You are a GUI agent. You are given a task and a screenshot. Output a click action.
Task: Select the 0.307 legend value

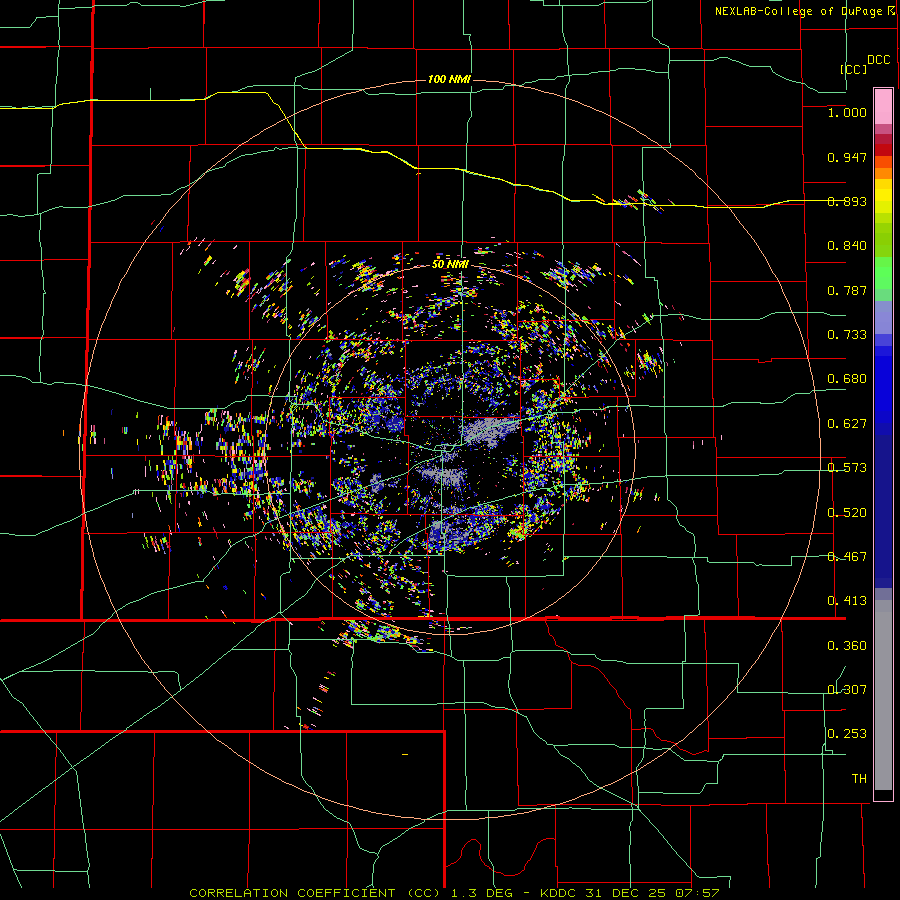[847, 689]
